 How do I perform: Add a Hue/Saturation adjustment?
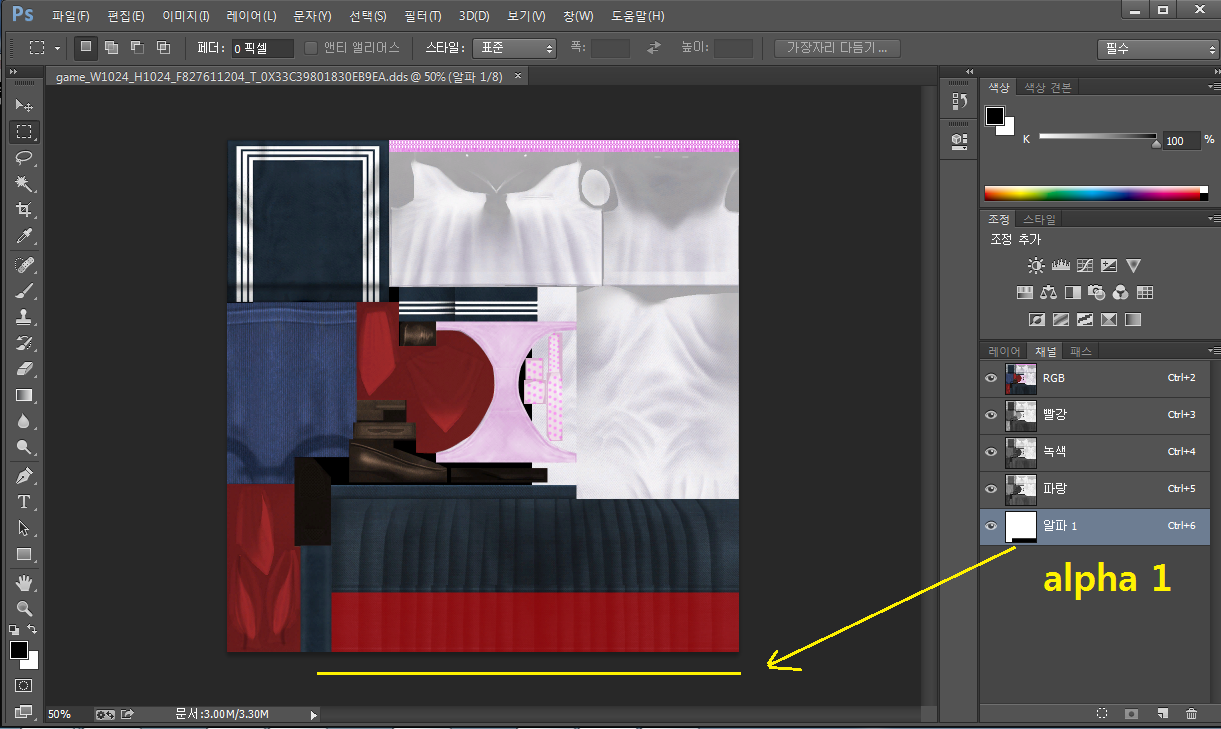(1024, 293)
